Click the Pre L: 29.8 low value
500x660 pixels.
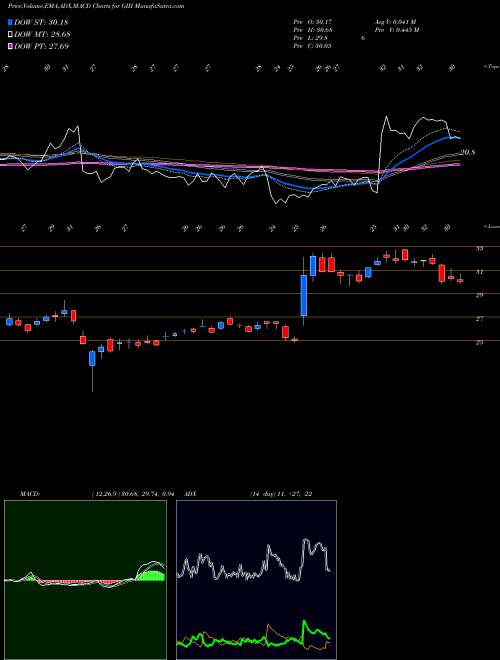(x=312, y=38)
